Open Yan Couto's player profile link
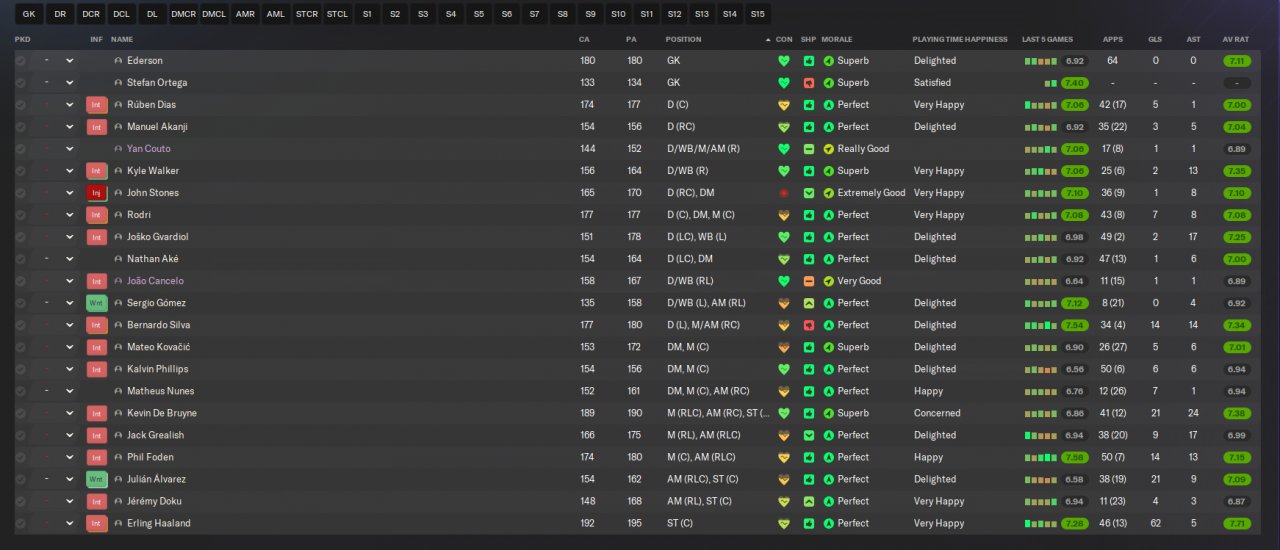The height and width of the screenshot is (550, 1280). point(148,149)
